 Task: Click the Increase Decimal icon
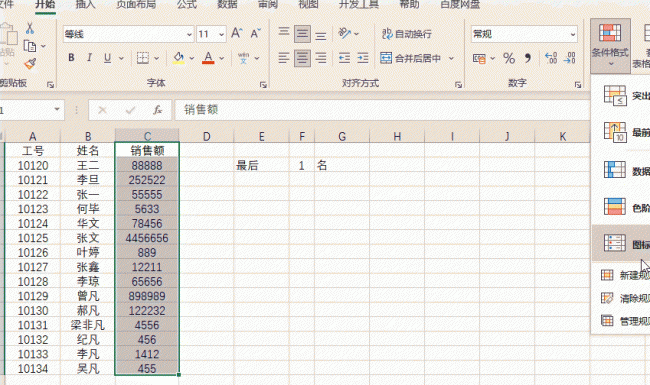[551, 58]
